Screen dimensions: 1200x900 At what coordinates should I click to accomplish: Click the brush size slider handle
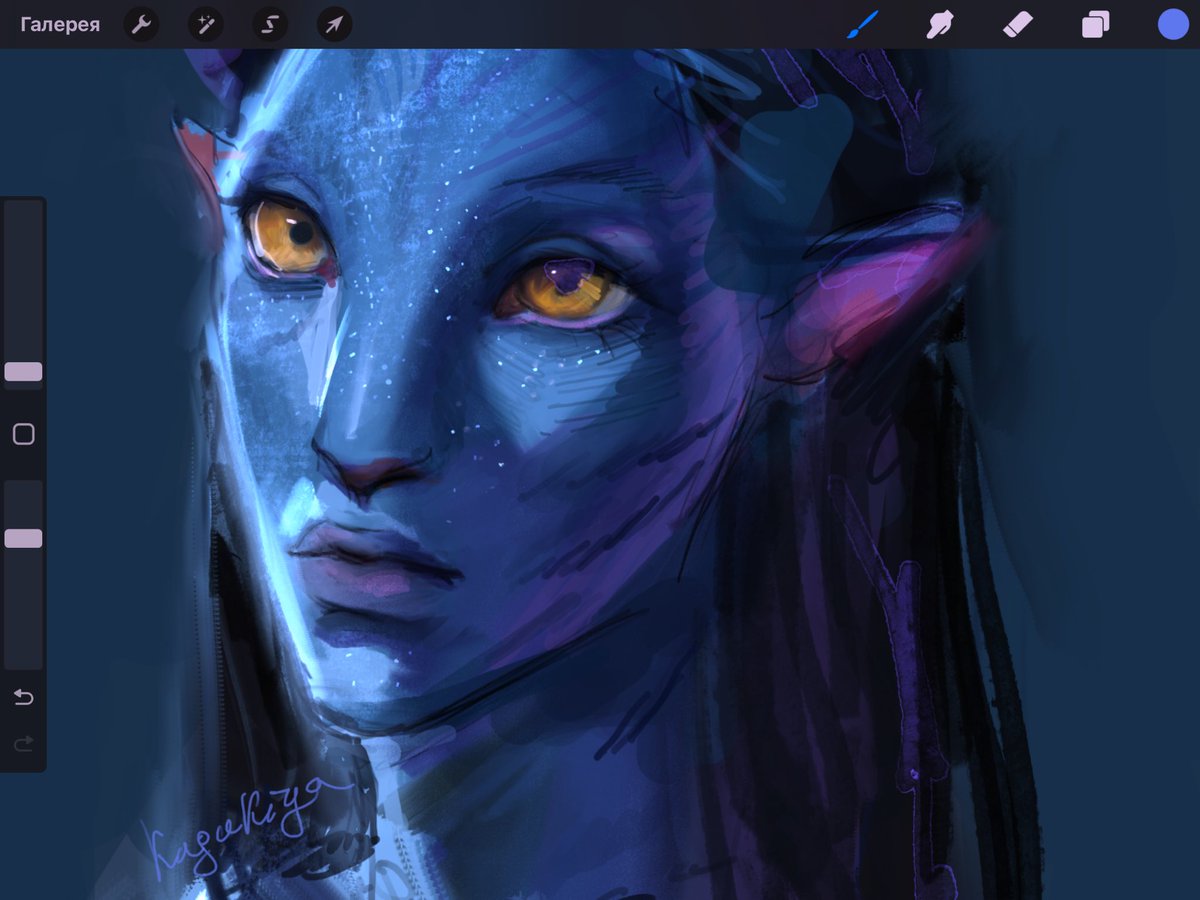(x=23, y=372)
